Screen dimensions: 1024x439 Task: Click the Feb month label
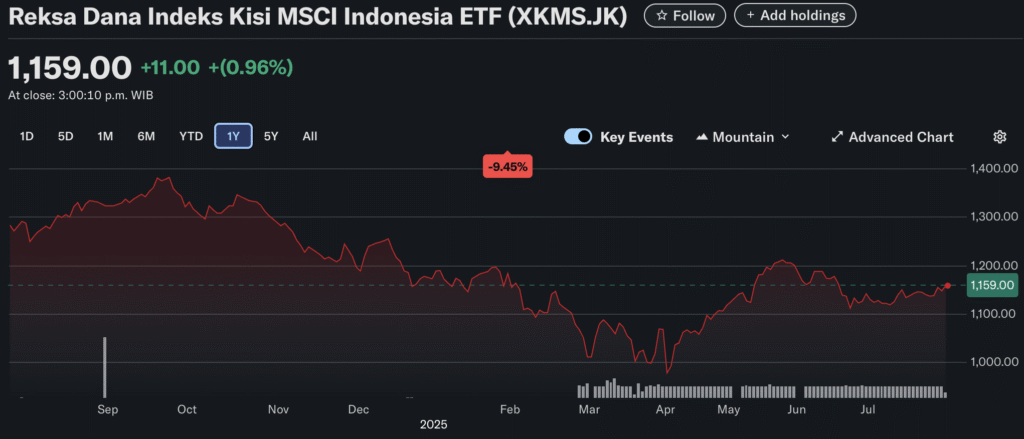click(509, 410)
